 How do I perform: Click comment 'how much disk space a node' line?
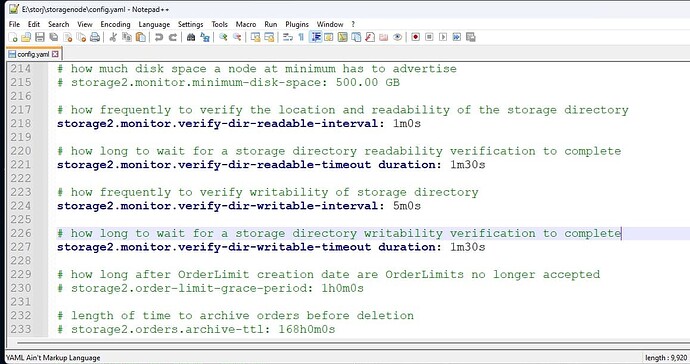257,69
